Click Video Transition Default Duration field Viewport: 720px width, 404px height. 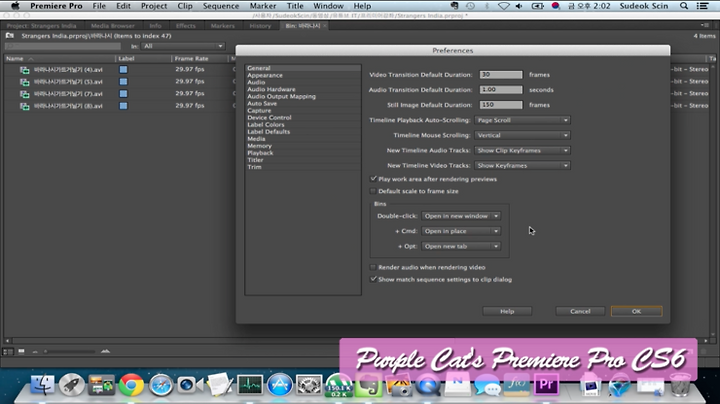pyautogui.click(x=501, y=74)
